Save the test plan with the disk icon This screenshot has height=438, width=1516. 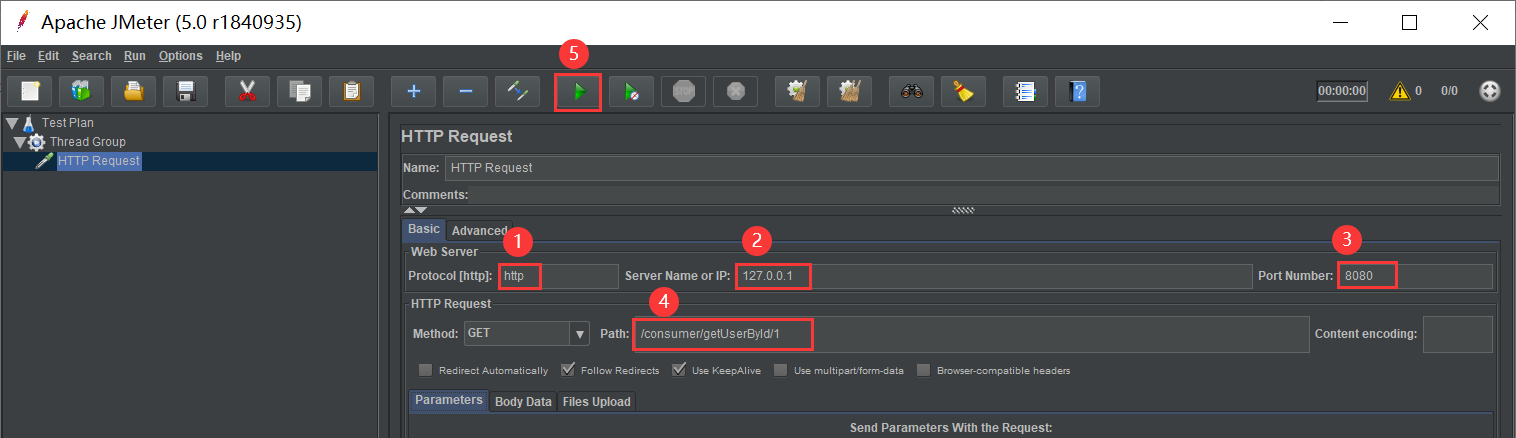186,91
